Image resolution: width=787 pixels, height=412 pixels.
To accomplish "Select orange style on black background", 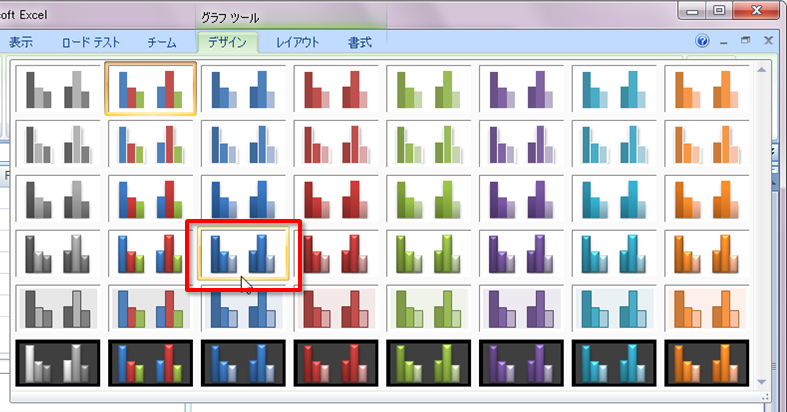I will point(707,363).
